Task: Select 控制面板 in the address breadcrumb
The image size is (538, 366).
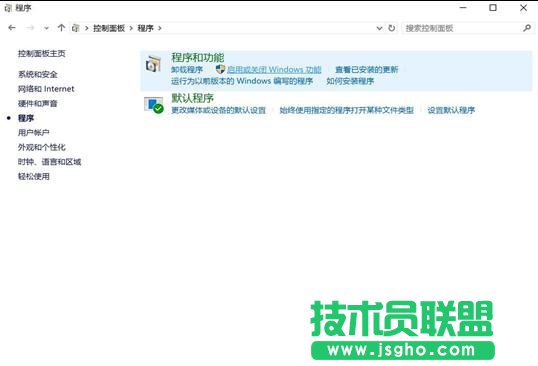Action: (x=109, y=28)
